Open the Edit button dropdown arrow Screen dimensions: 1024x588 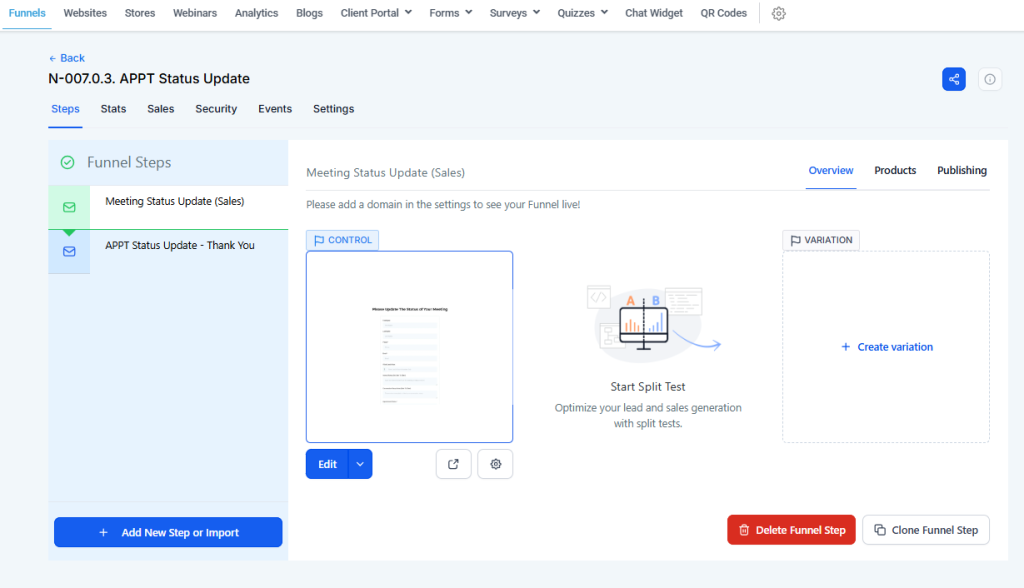coord(359,464)
